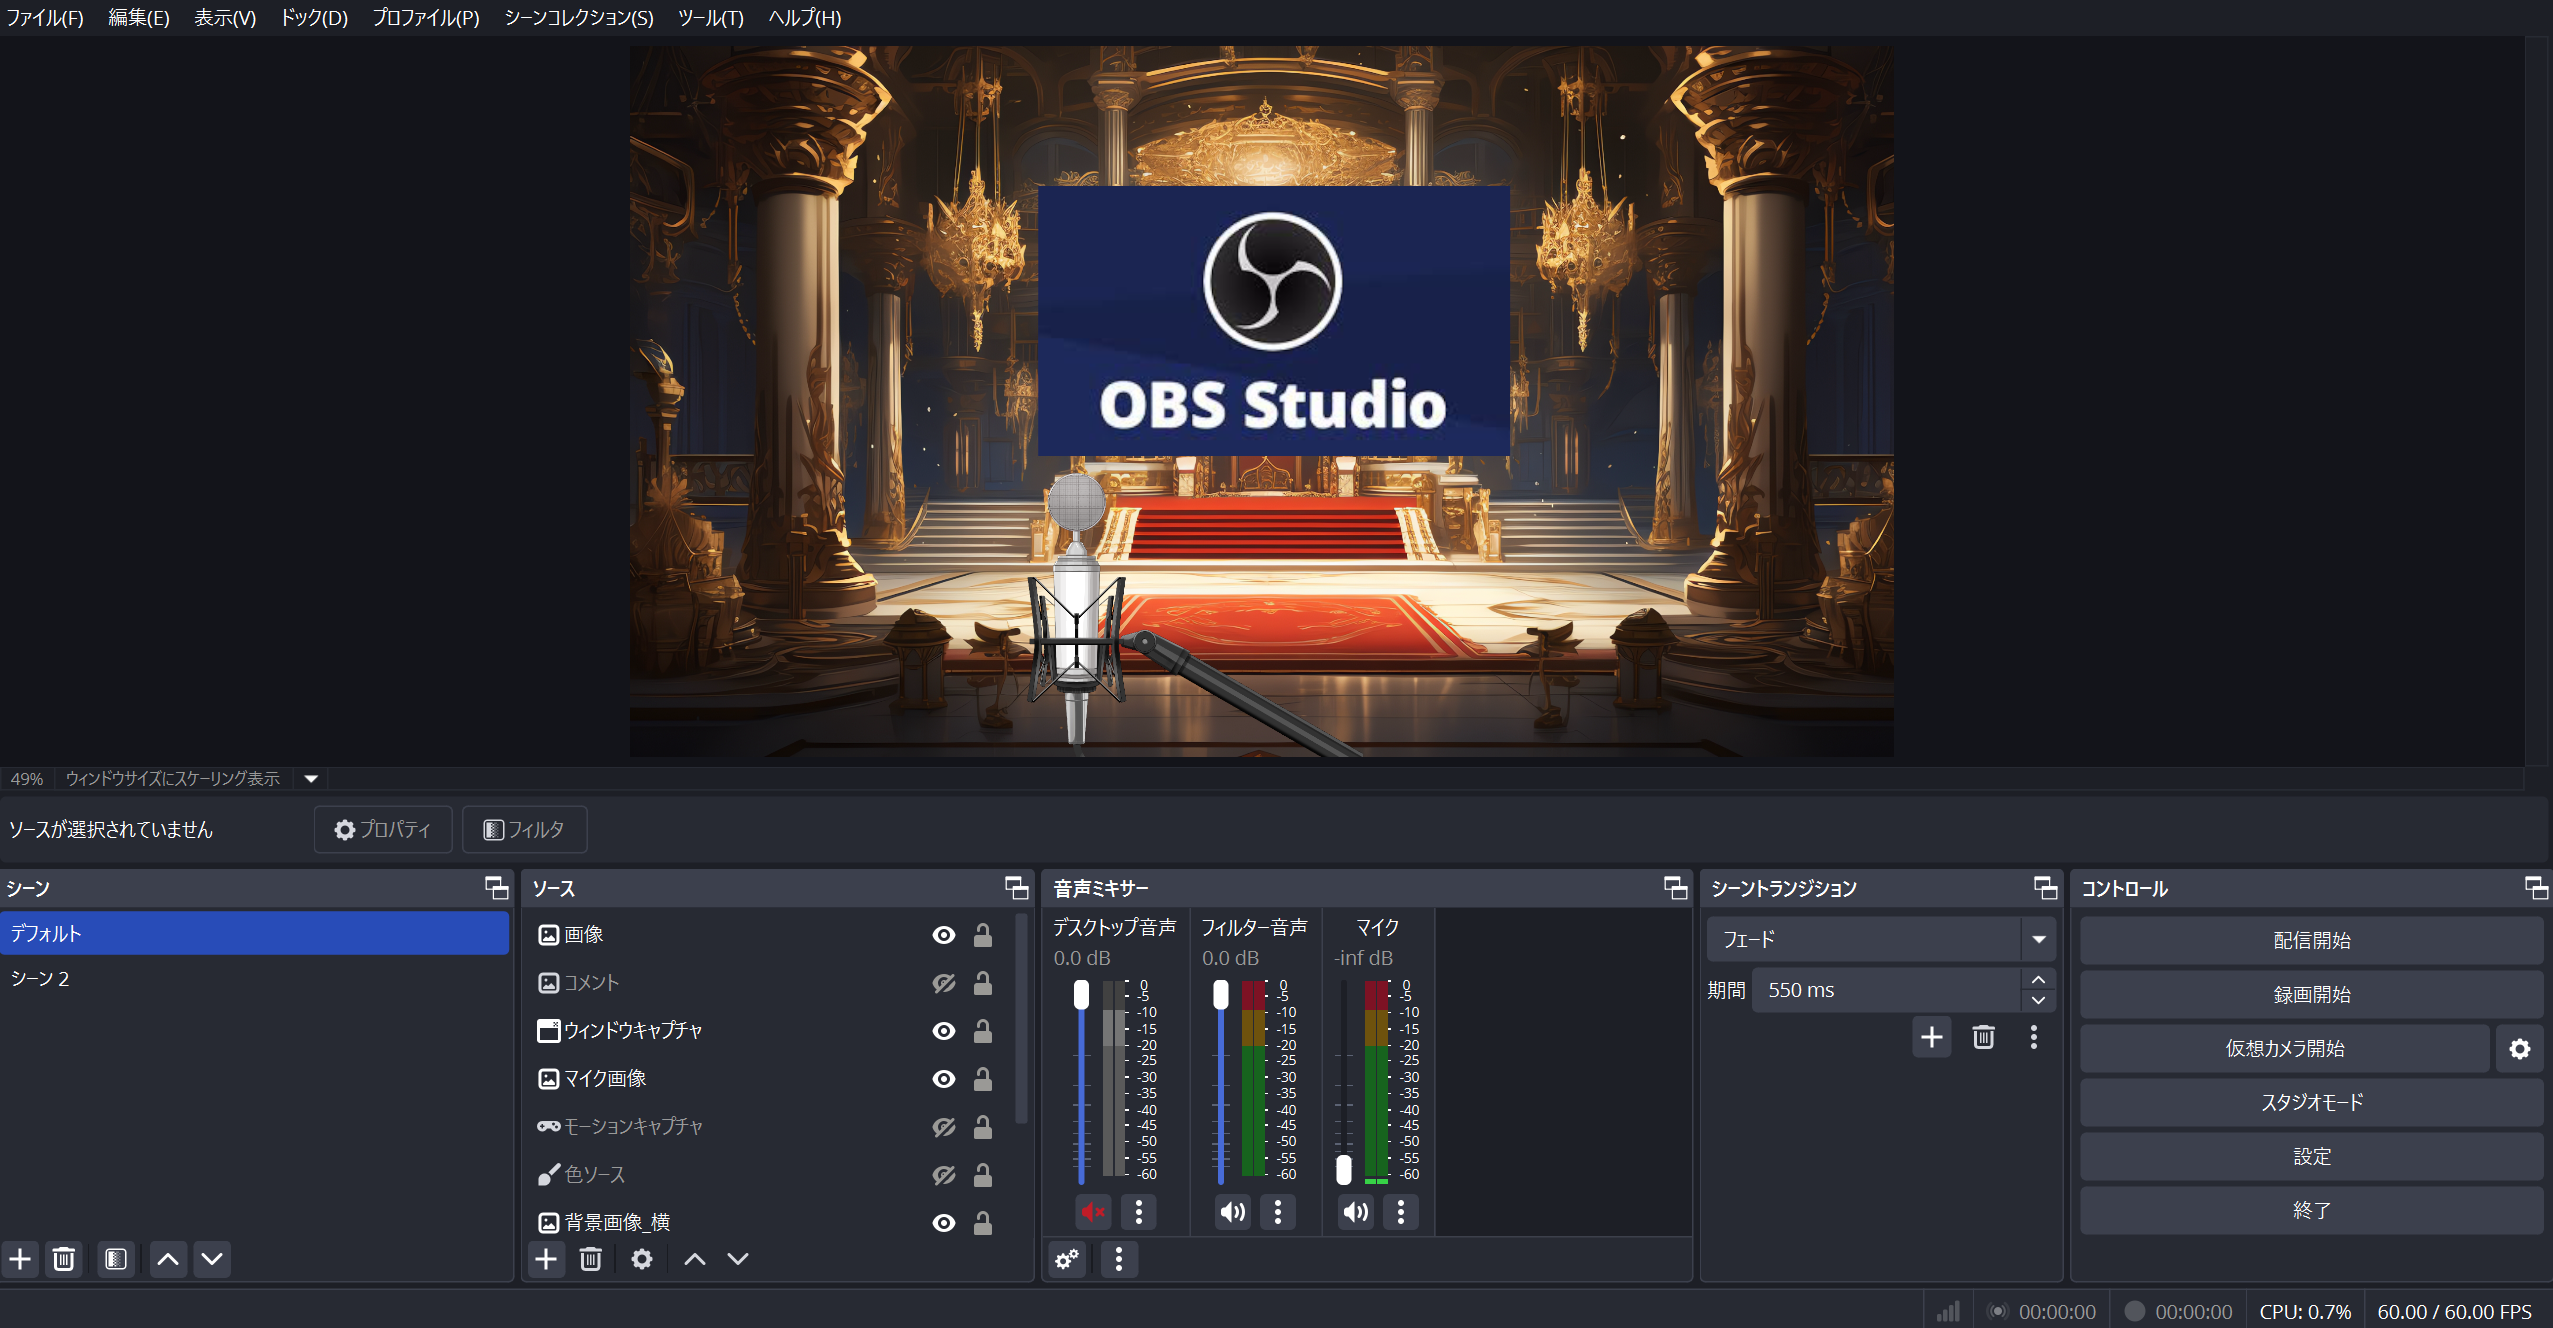Move scene down with arrow icon
Viewport: 2553px width, 1328px height.
[x=212, y=1259]
